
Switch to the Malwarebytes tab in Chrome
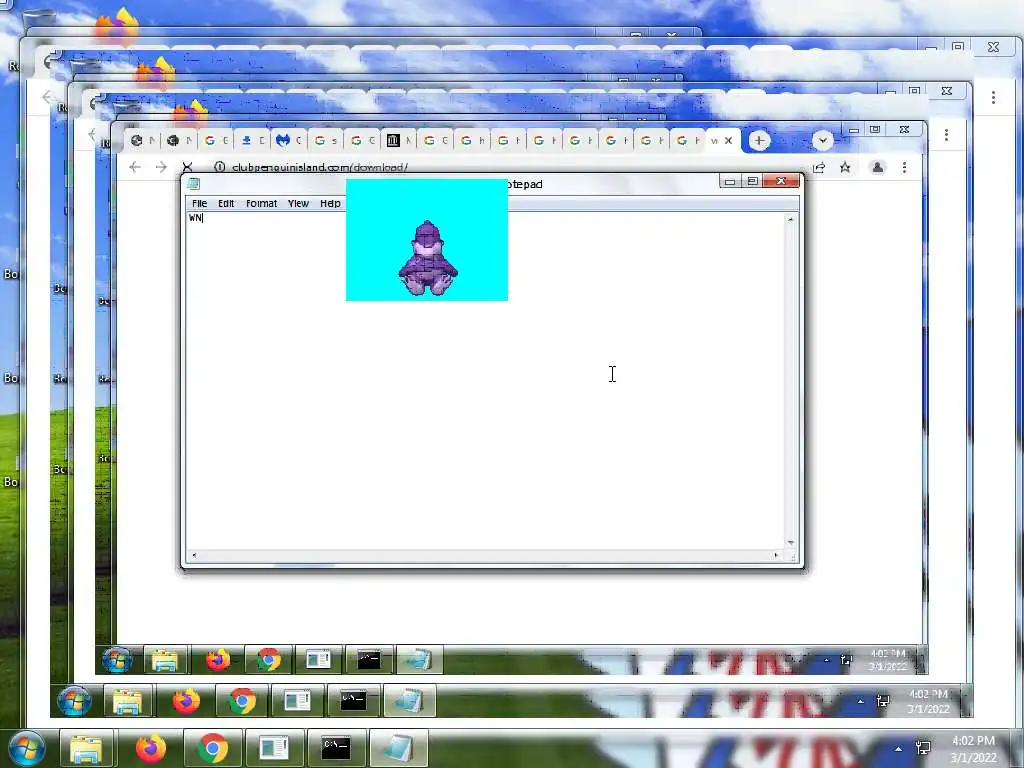287,140
